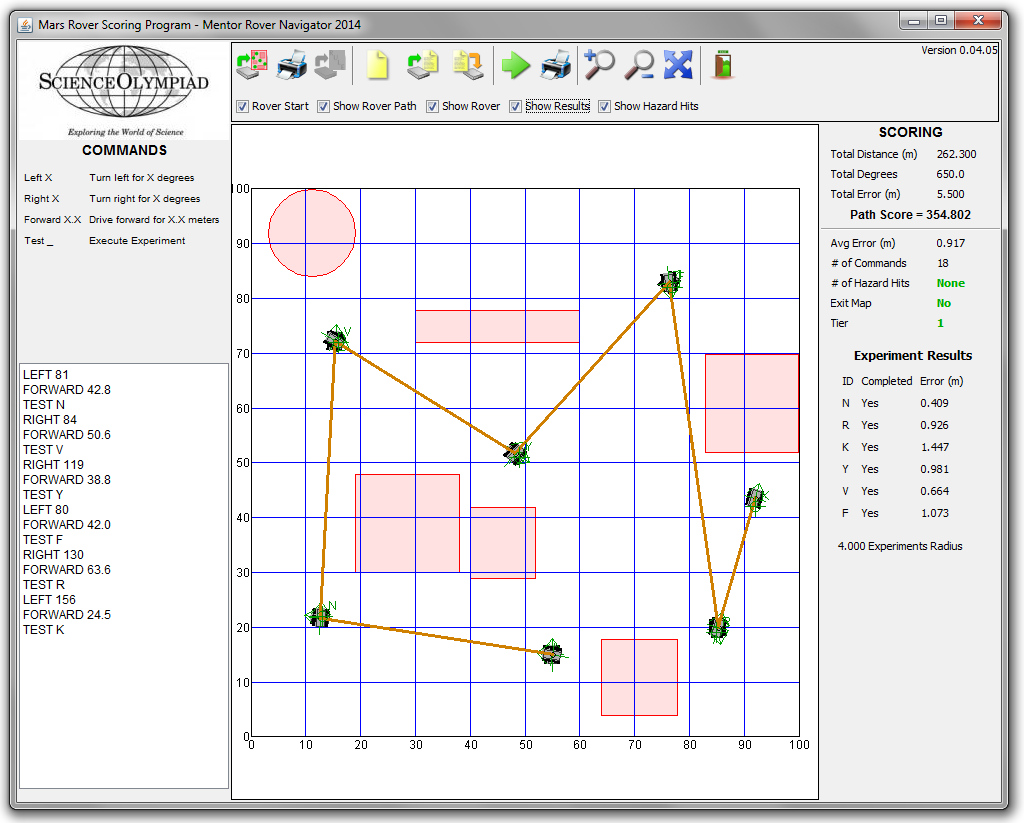Open a commands file from disk
This screenshot has height=823, width=1024.
[x=422, y=66]
